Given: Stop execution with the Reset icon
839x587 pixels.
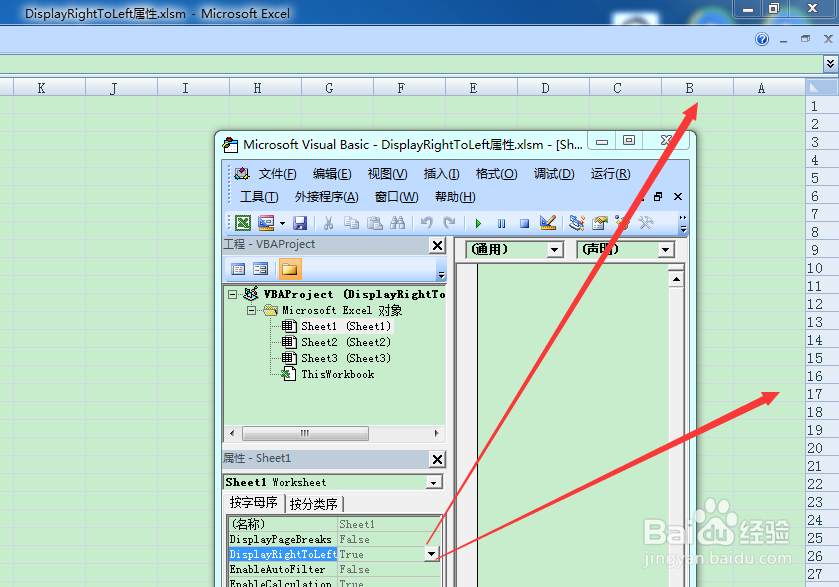Looking at the screenshot, I should (524, 222).
